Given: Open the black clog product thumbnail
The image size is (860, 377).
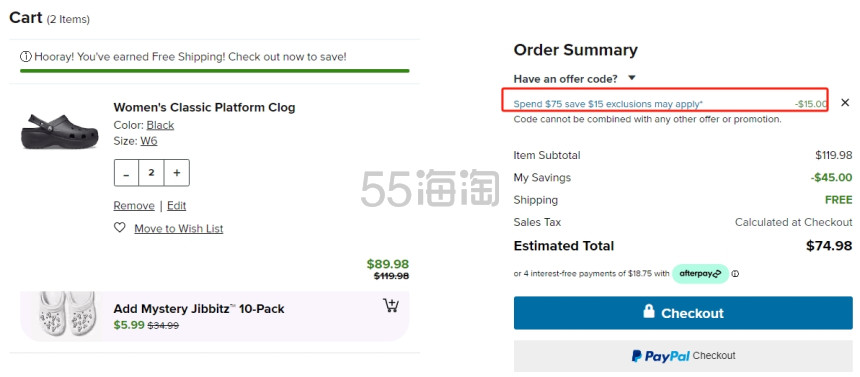Looking at the screenshot, I should coord(60,131).
